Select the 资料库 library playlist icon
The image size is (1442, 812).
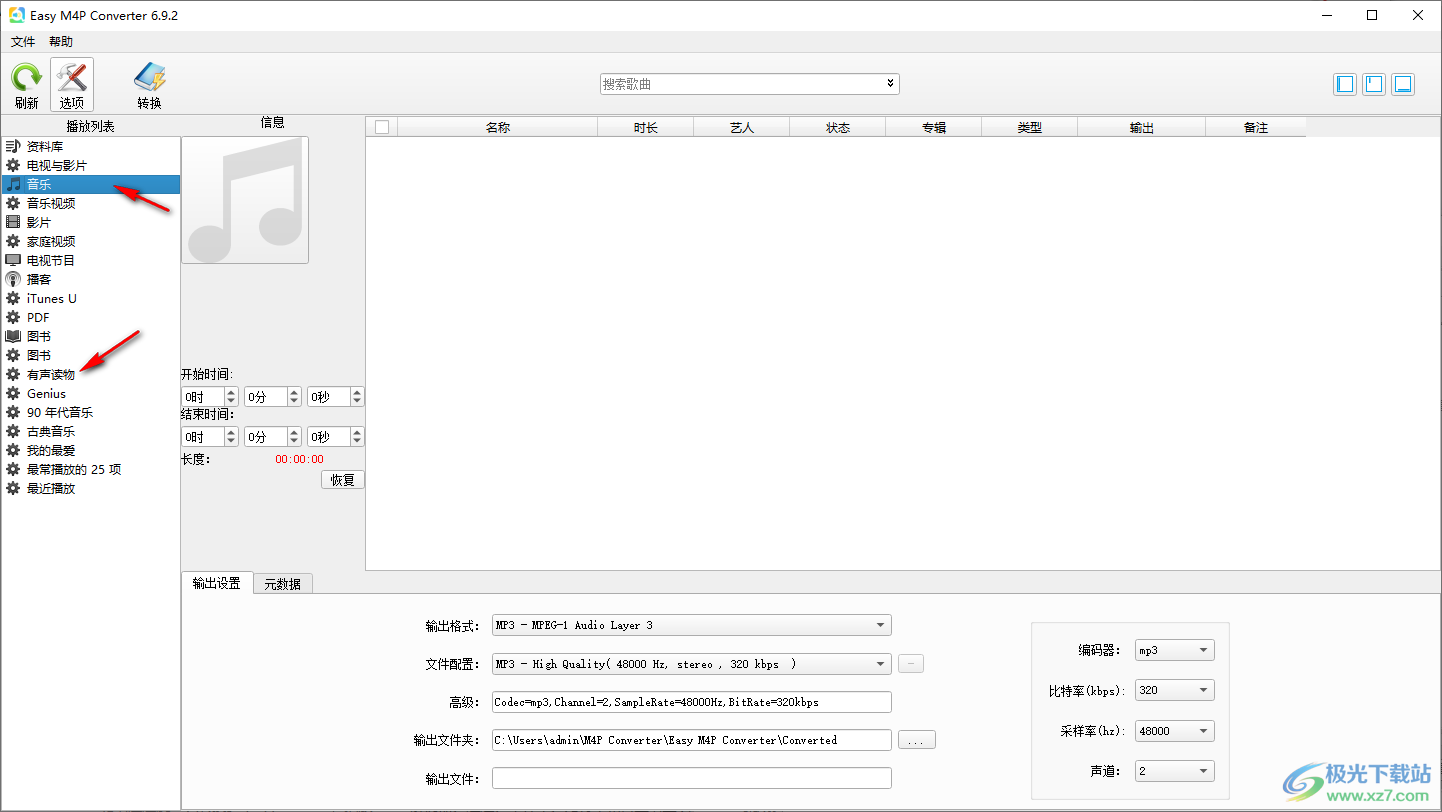pos(13,146)
